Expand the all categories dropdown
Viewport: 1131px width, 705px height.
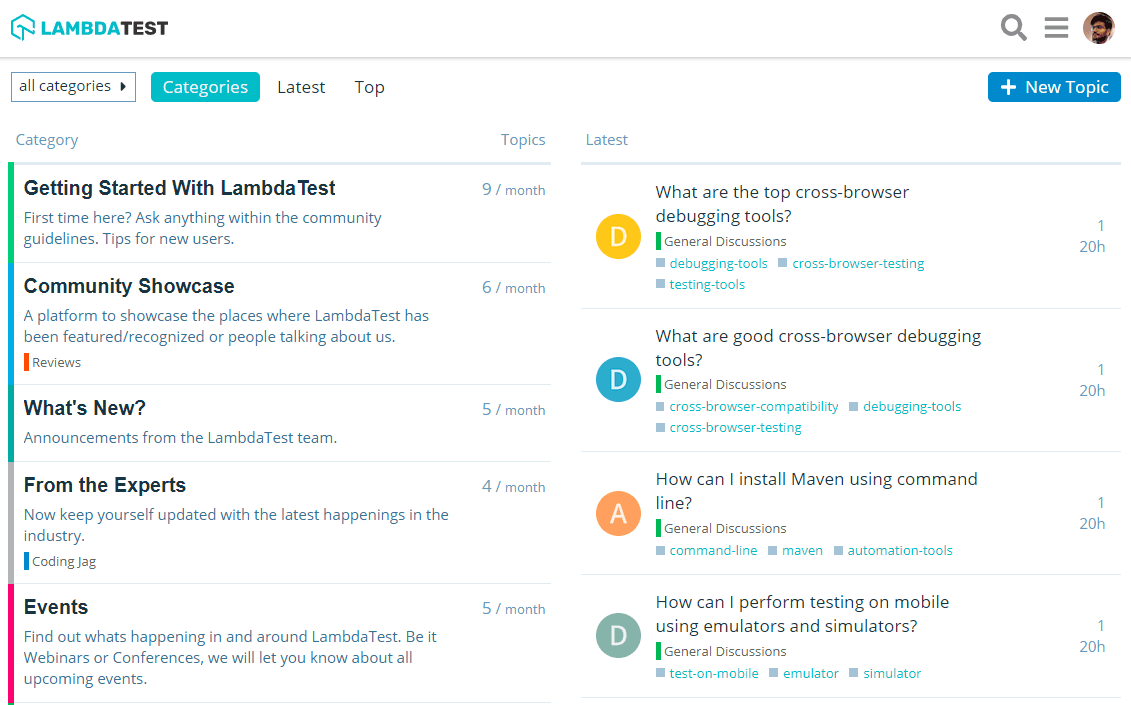tap(73, 87)
